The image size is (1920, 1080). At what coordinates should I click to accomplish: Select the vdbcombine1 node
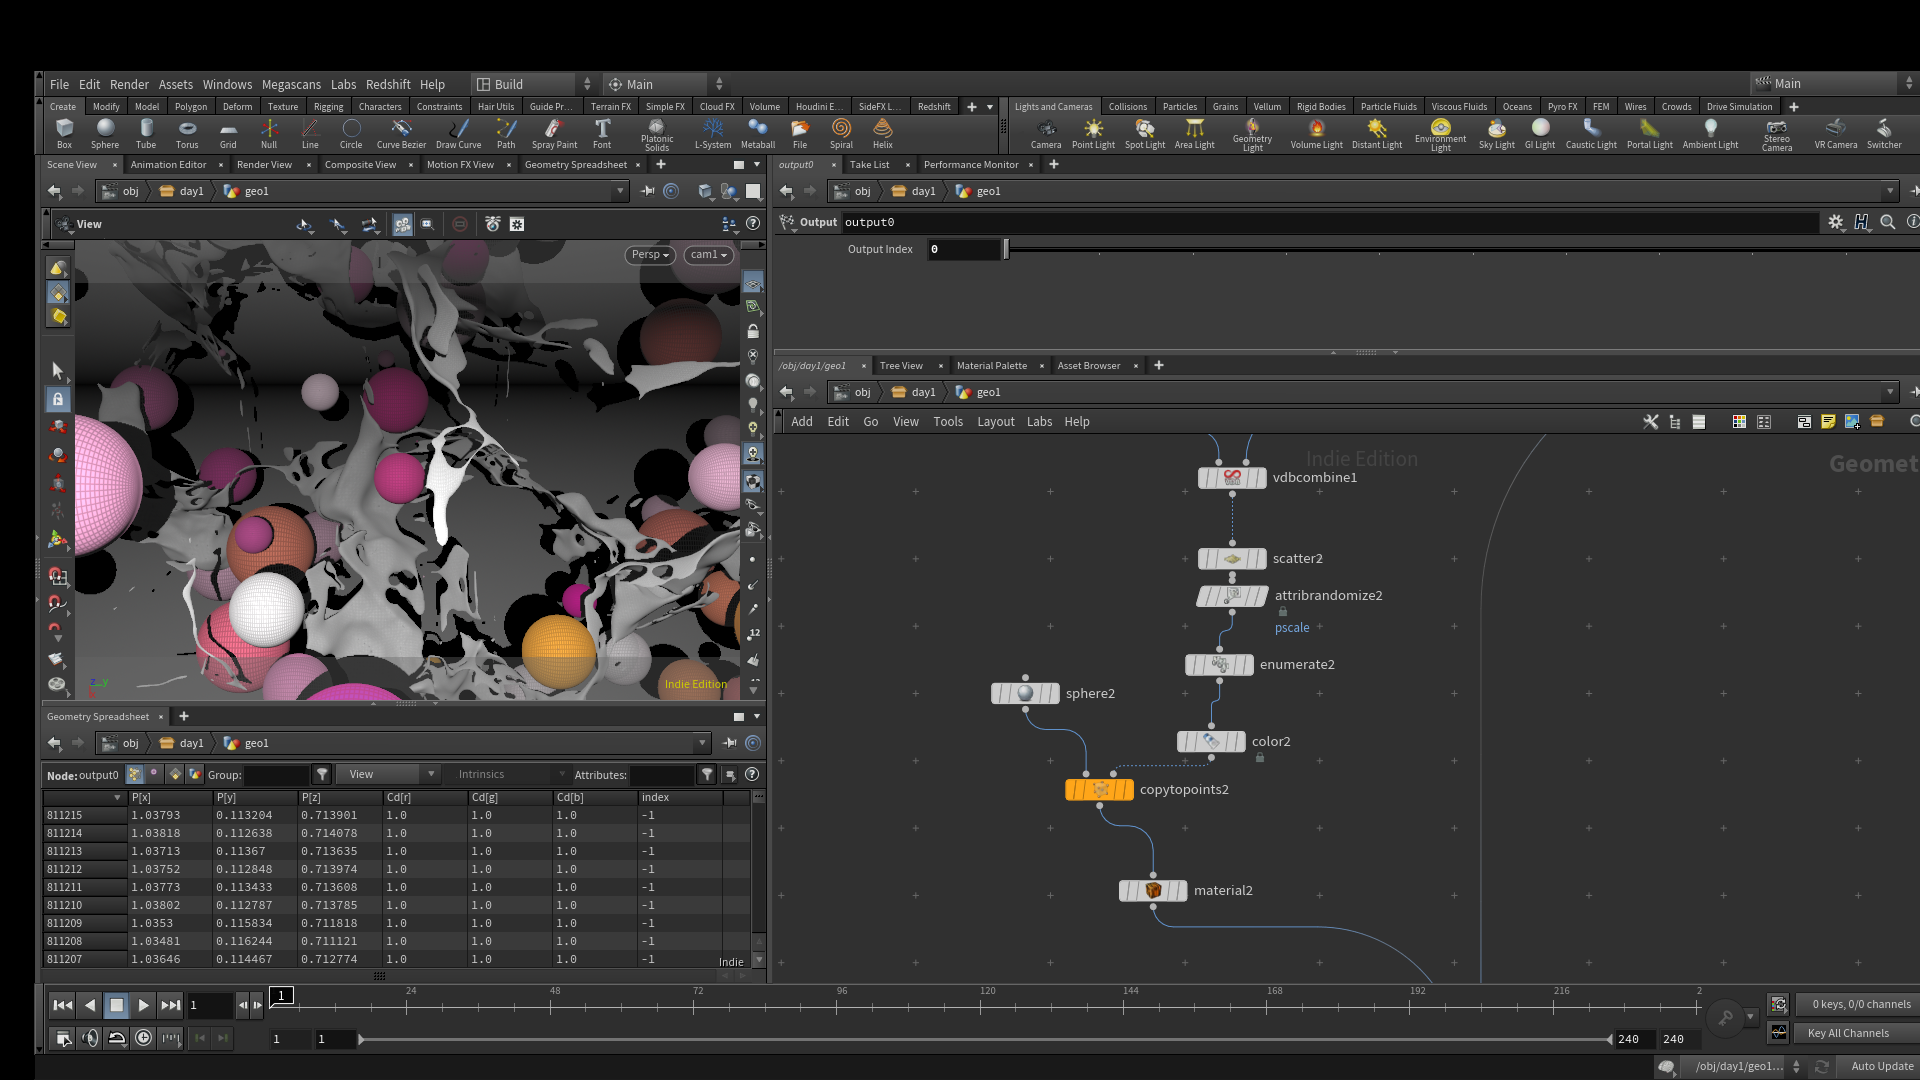click(1232, 478)
